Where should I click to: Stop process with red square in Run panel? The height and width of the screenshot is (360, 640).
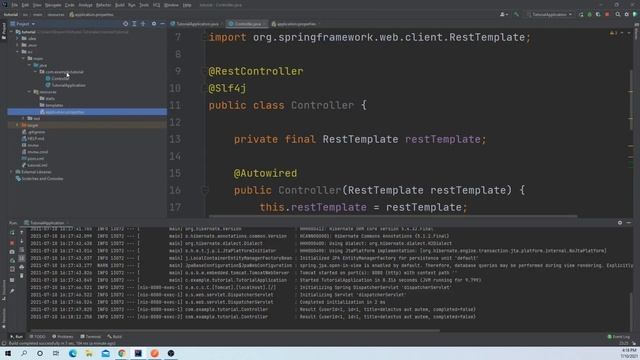pyautogui.click(x=12, y=242)
